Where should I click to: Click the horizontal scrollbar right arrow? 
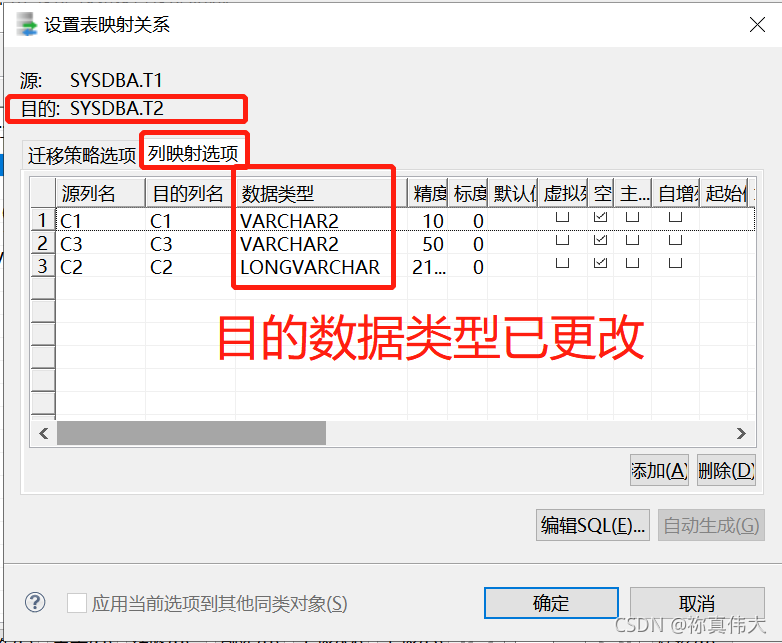point(741,433)
